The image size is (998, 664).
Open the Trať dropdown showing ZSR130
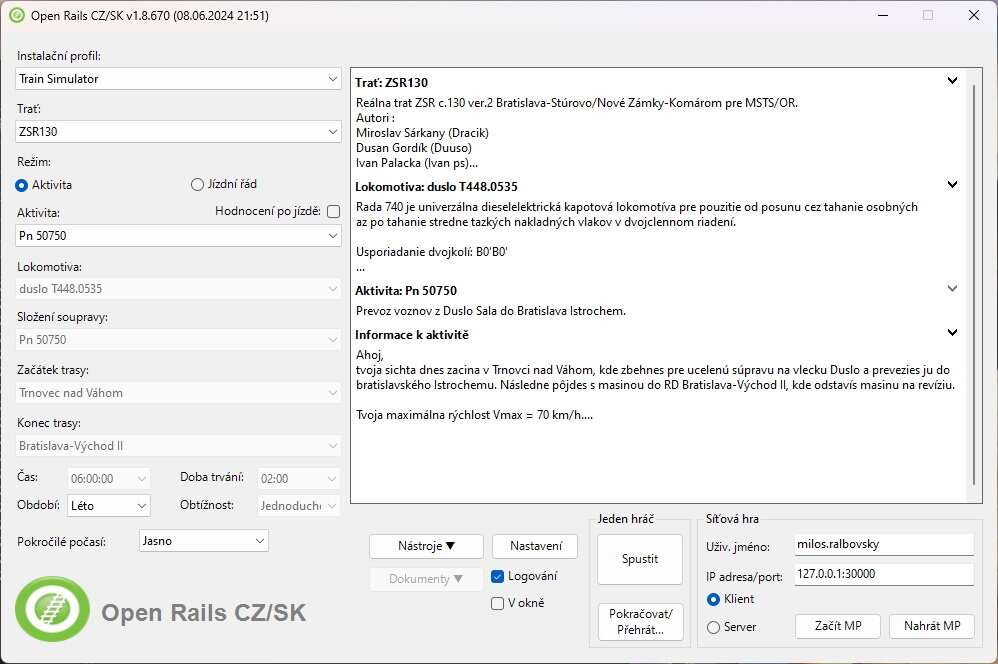[x=178, y=132]
